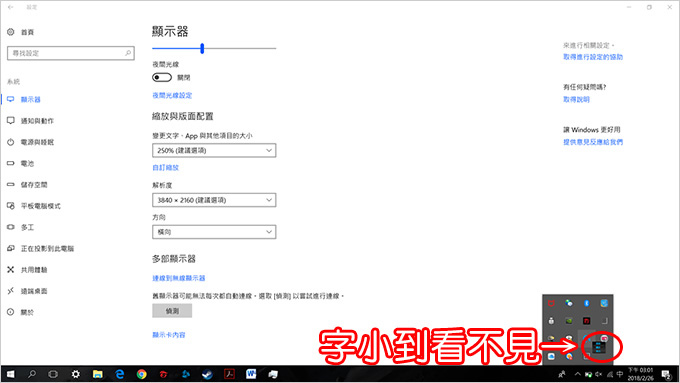Open the 首頁 home gear in Settings

(11, 32)
